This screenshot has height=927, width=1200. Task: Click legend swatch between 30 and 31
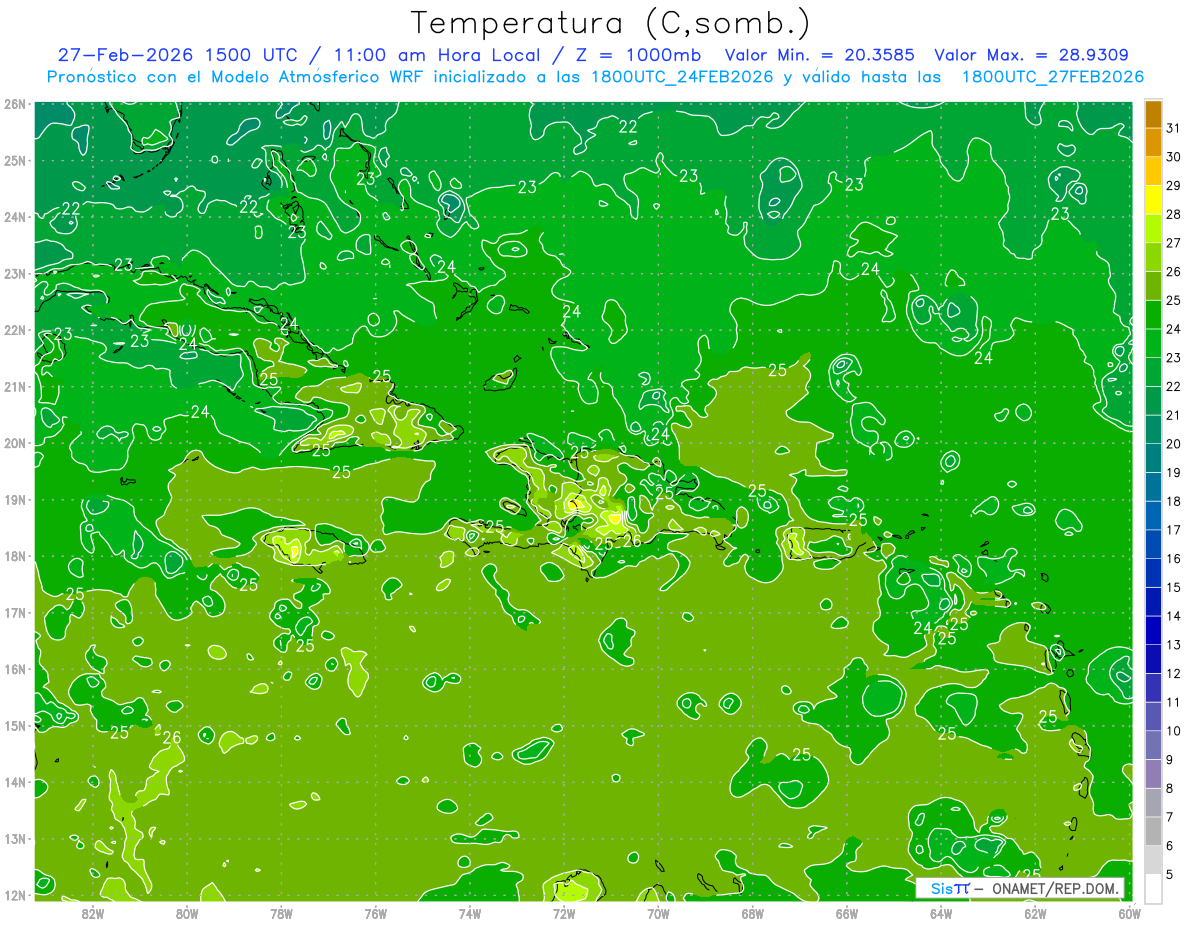coord(1153,142)
